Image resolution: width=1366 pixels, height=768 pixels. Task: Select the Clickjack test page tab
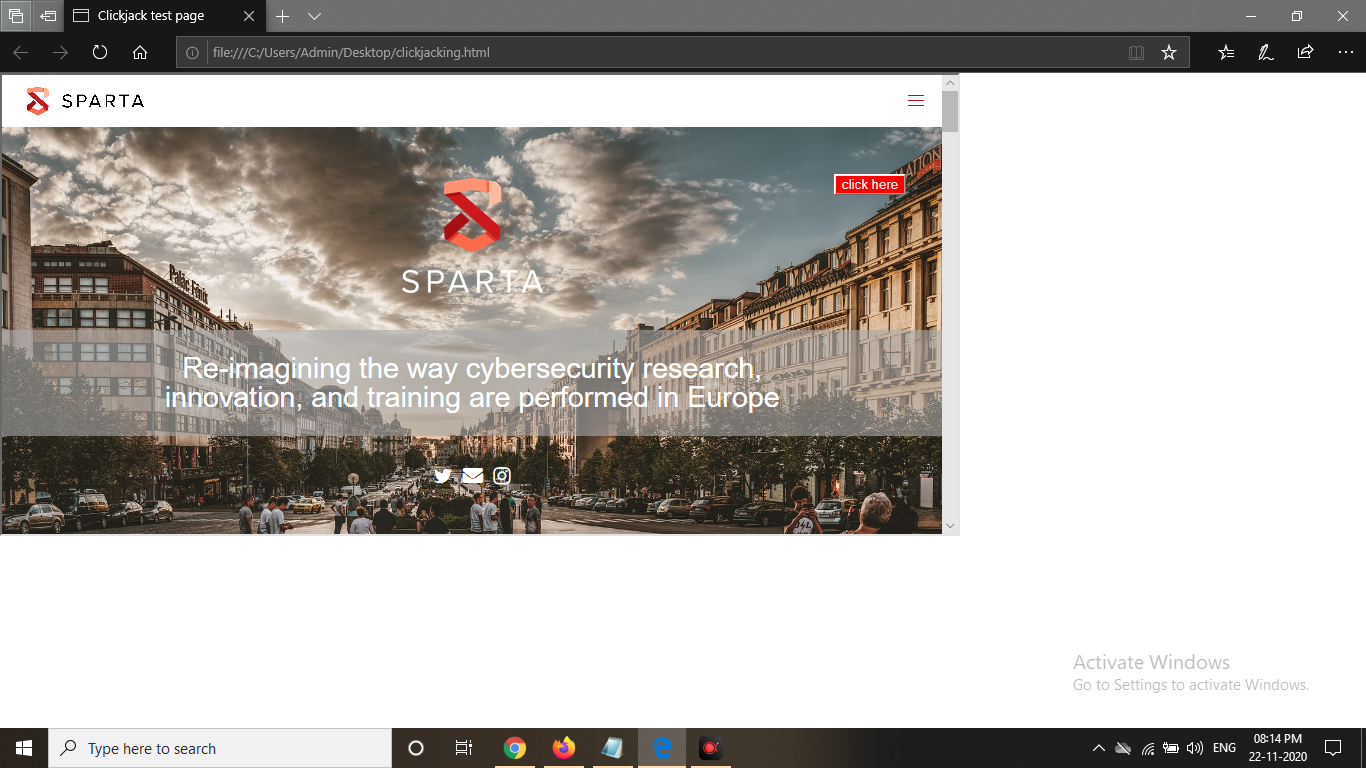click(x=150, y=16)
